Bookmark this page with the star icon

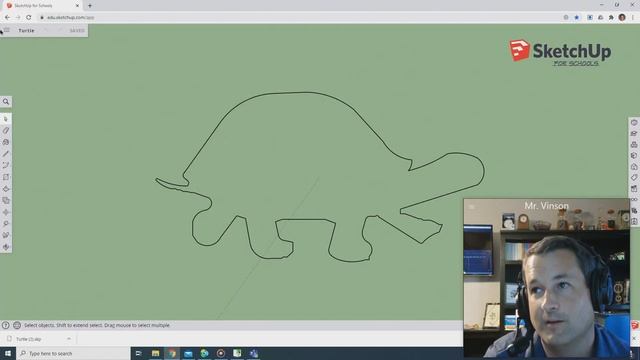pyautogui.click(x=577, y=18)
